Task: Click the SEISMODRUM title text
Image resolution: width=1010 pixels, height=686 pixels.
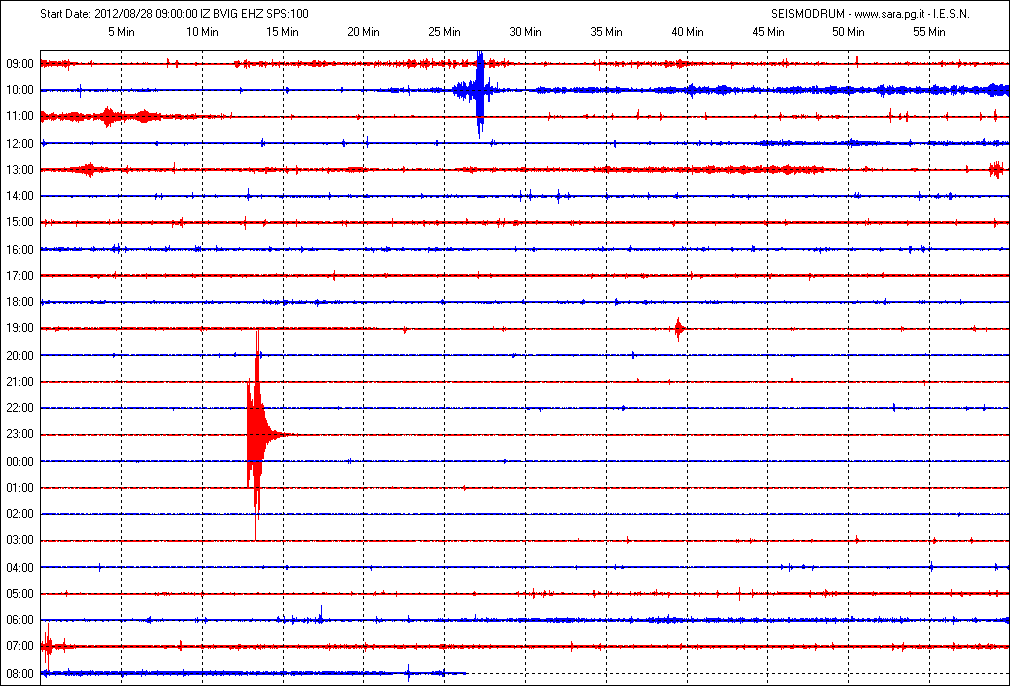Action: click(x=806, y=14)
